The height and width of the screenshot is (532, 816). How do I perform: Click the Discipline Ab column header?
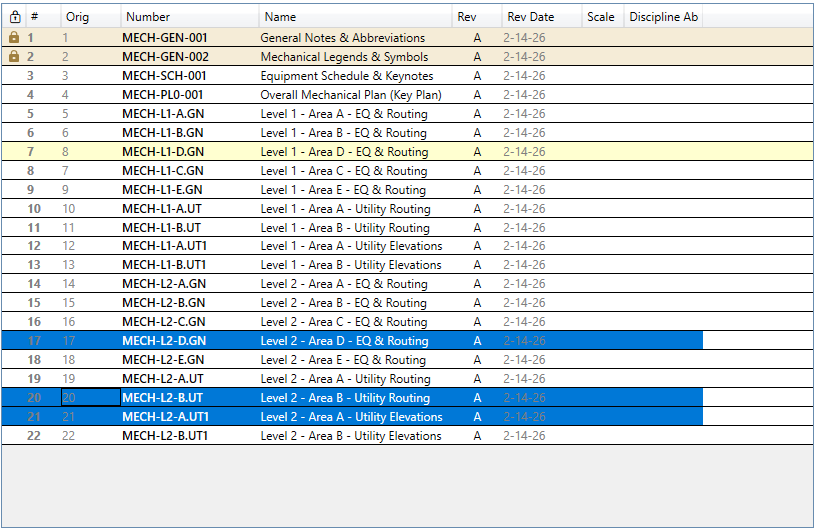point(664,17)
